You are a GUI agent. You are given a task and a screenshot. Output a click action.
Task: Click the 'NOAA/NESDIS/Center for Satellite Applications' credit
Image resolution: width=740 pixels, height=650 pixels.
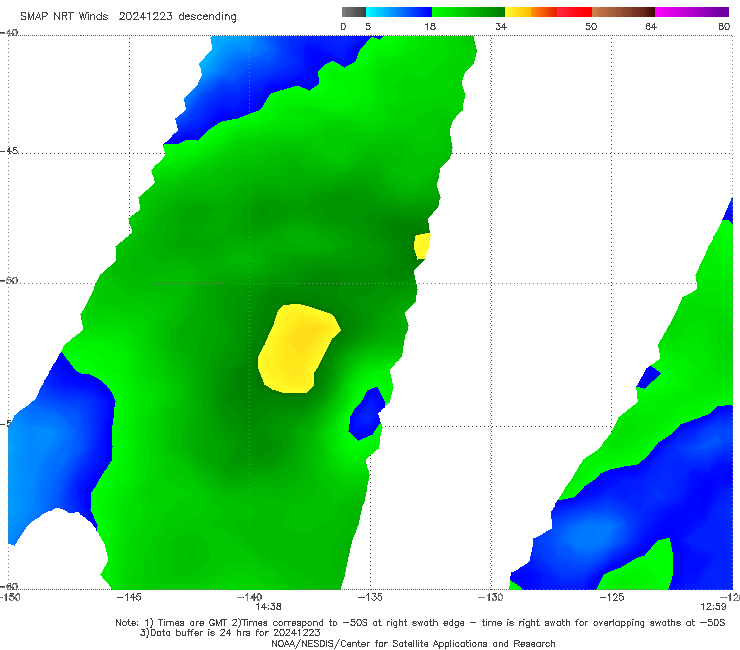click(413, 644)
